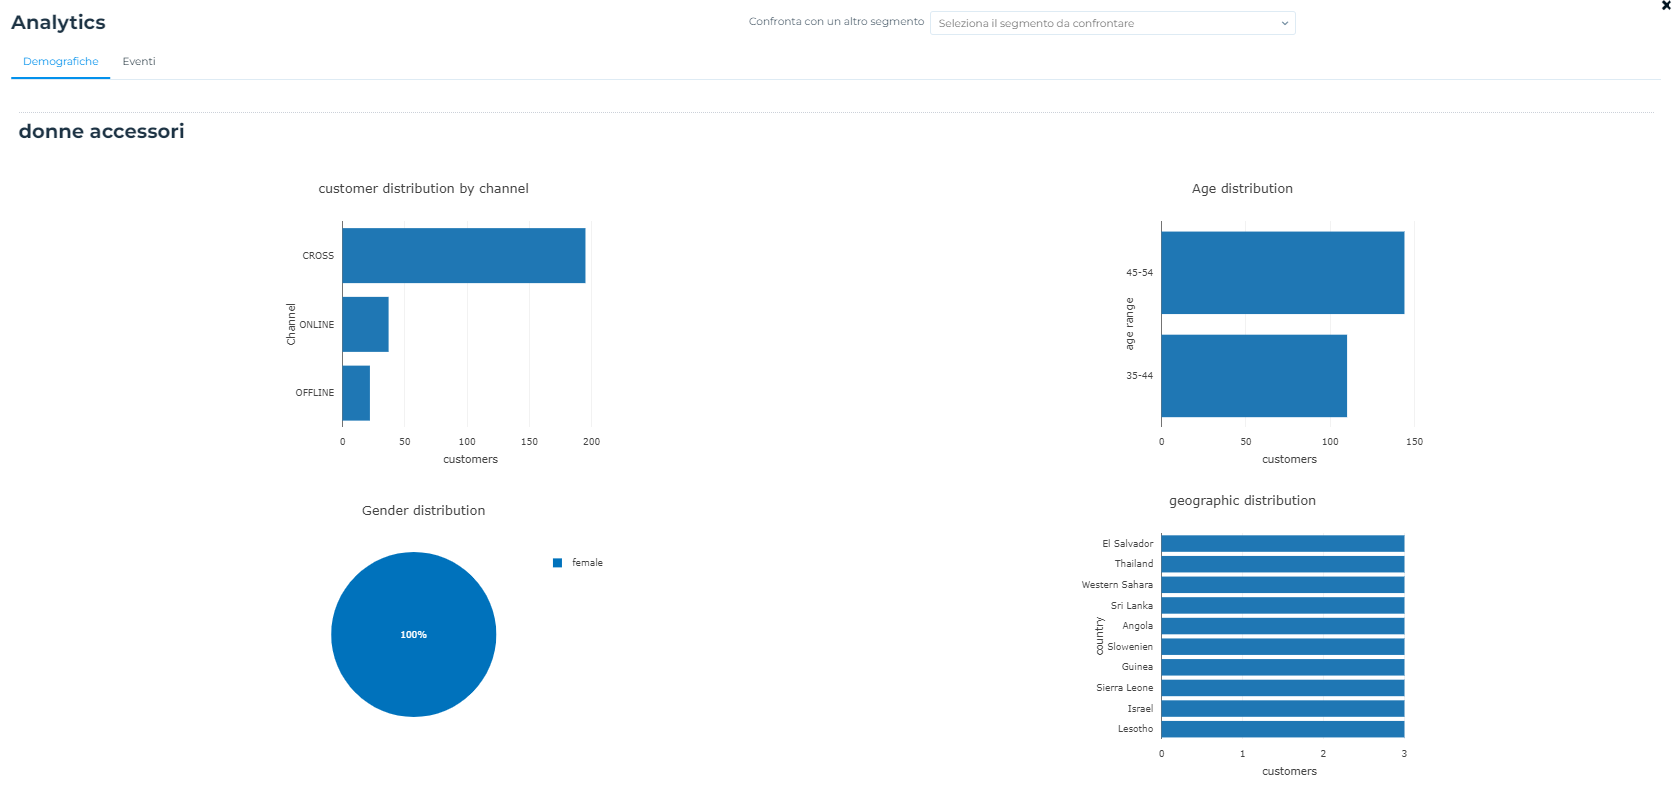This screenshot has height=799, width=1675.
Task: Click the 'Gender distribution' chart title
Action: (x=423, y=511)
